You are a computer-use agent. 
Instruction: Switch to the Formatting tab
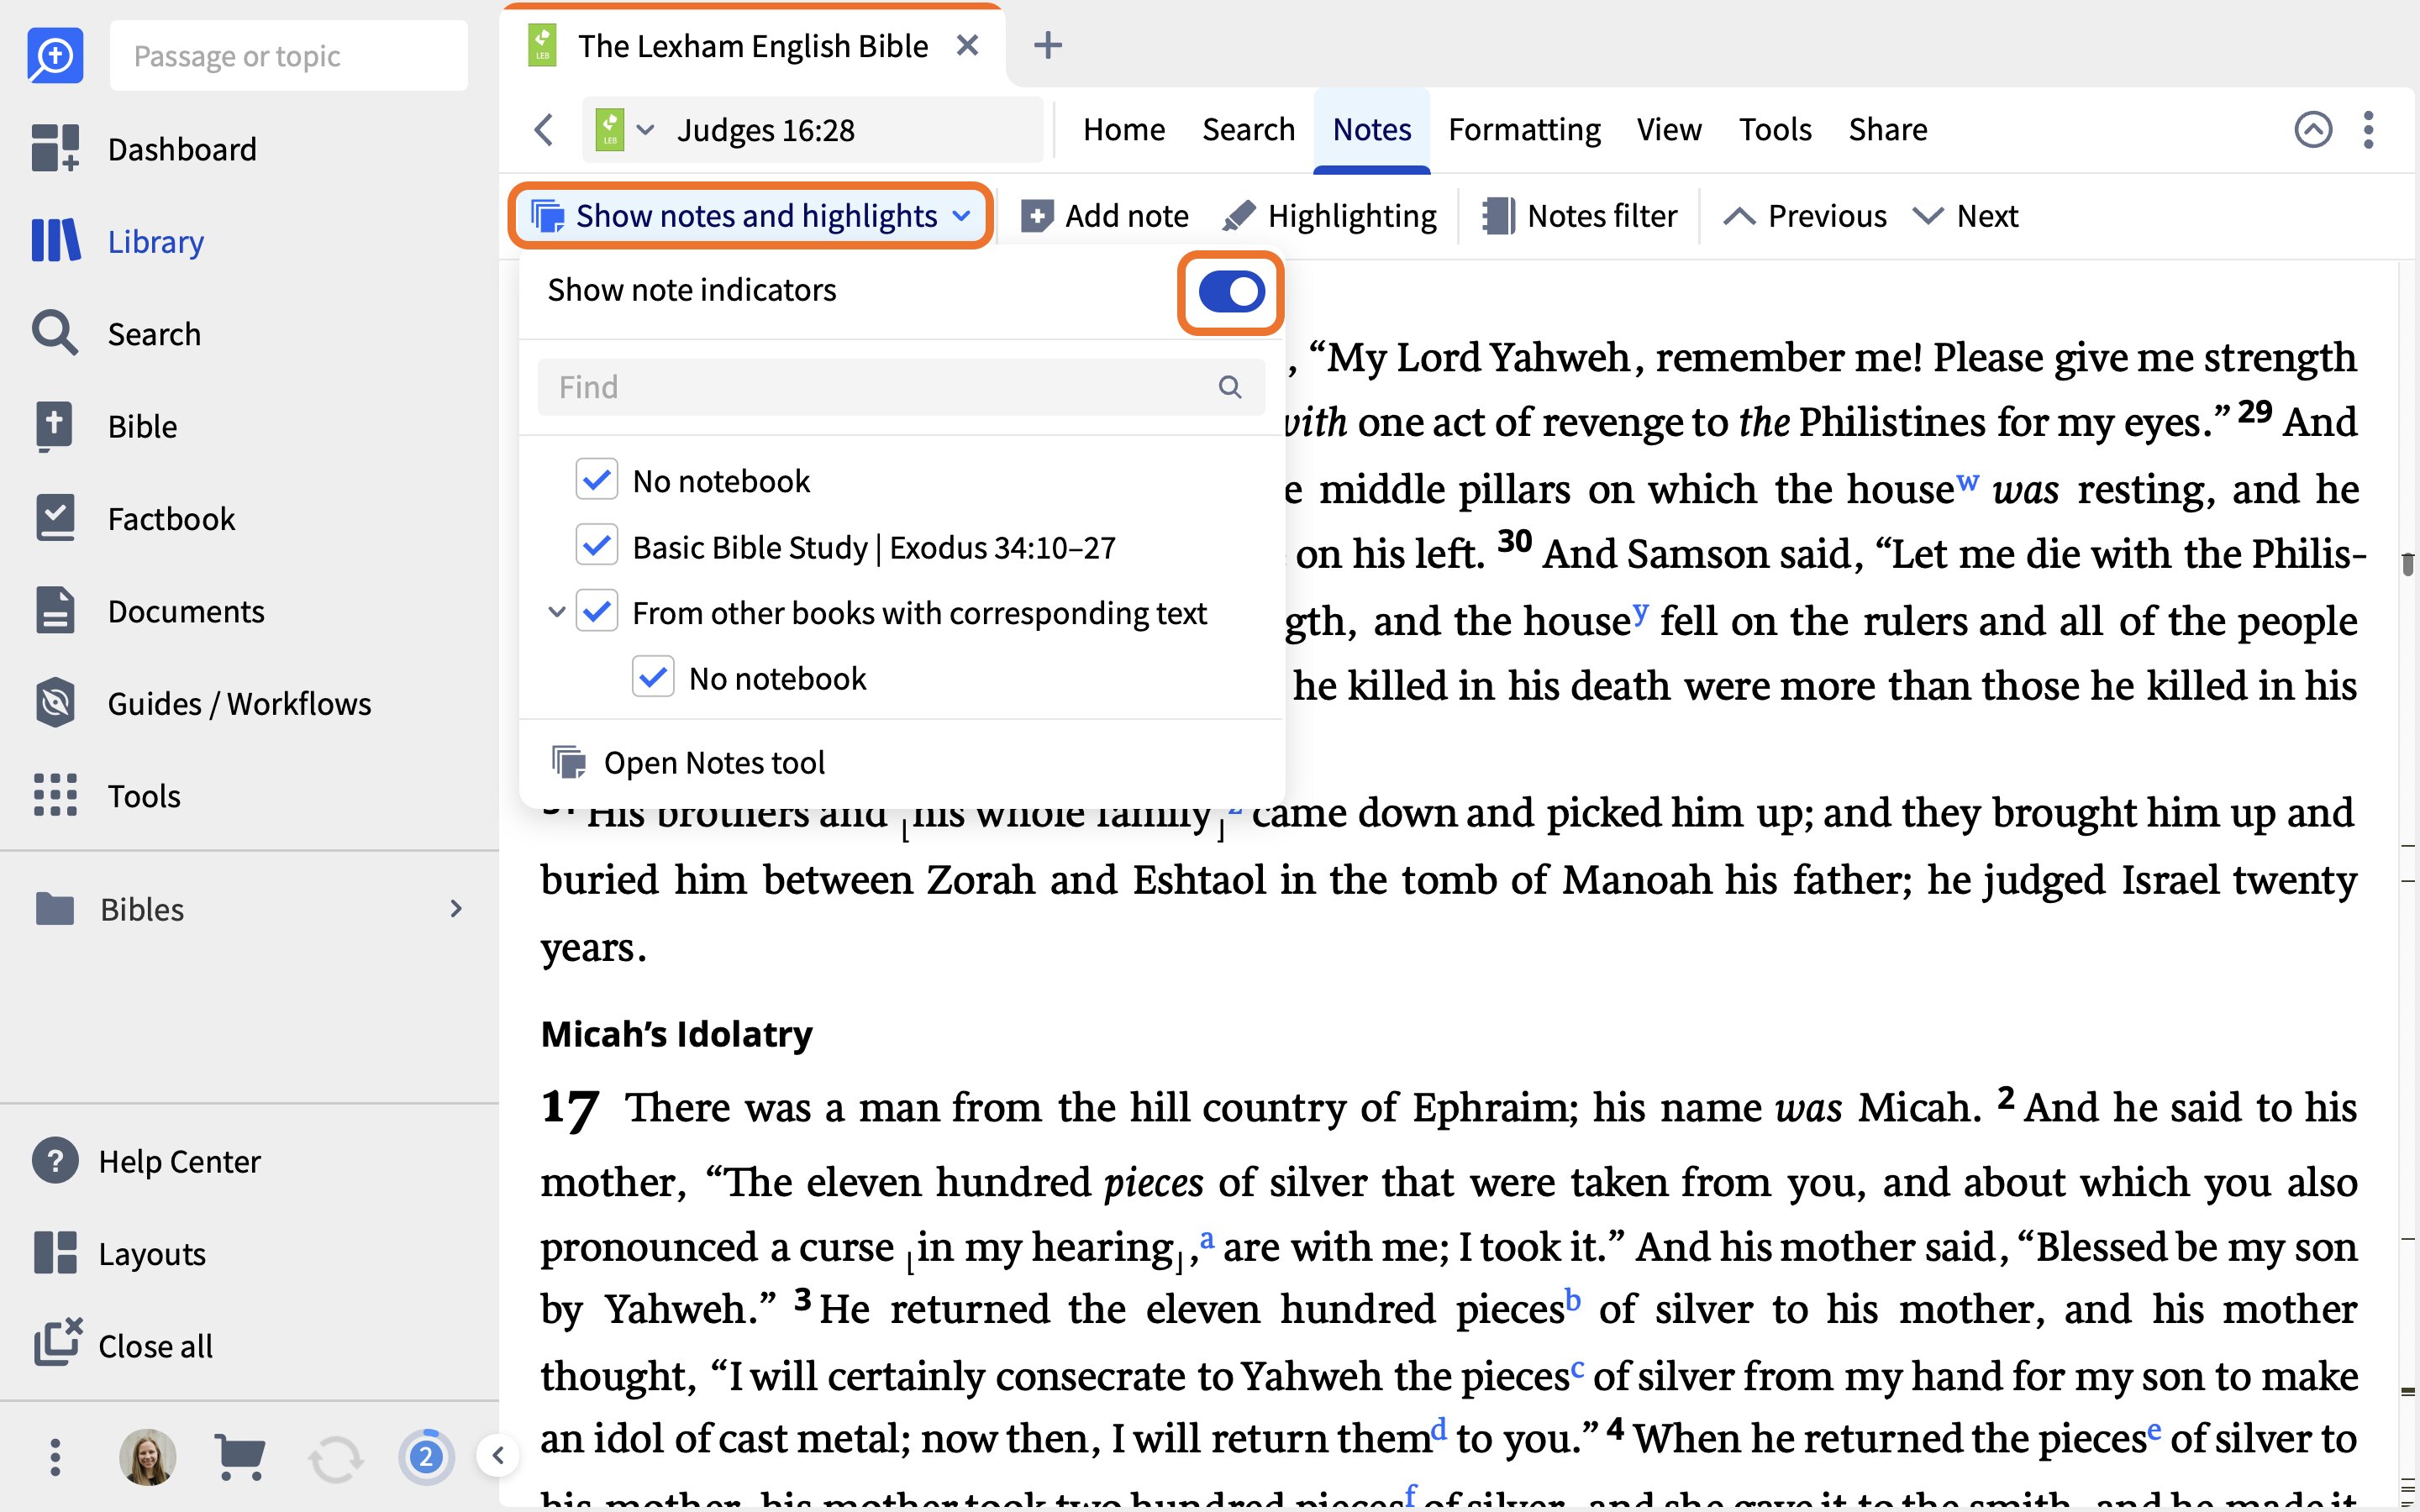point(1524,130)
